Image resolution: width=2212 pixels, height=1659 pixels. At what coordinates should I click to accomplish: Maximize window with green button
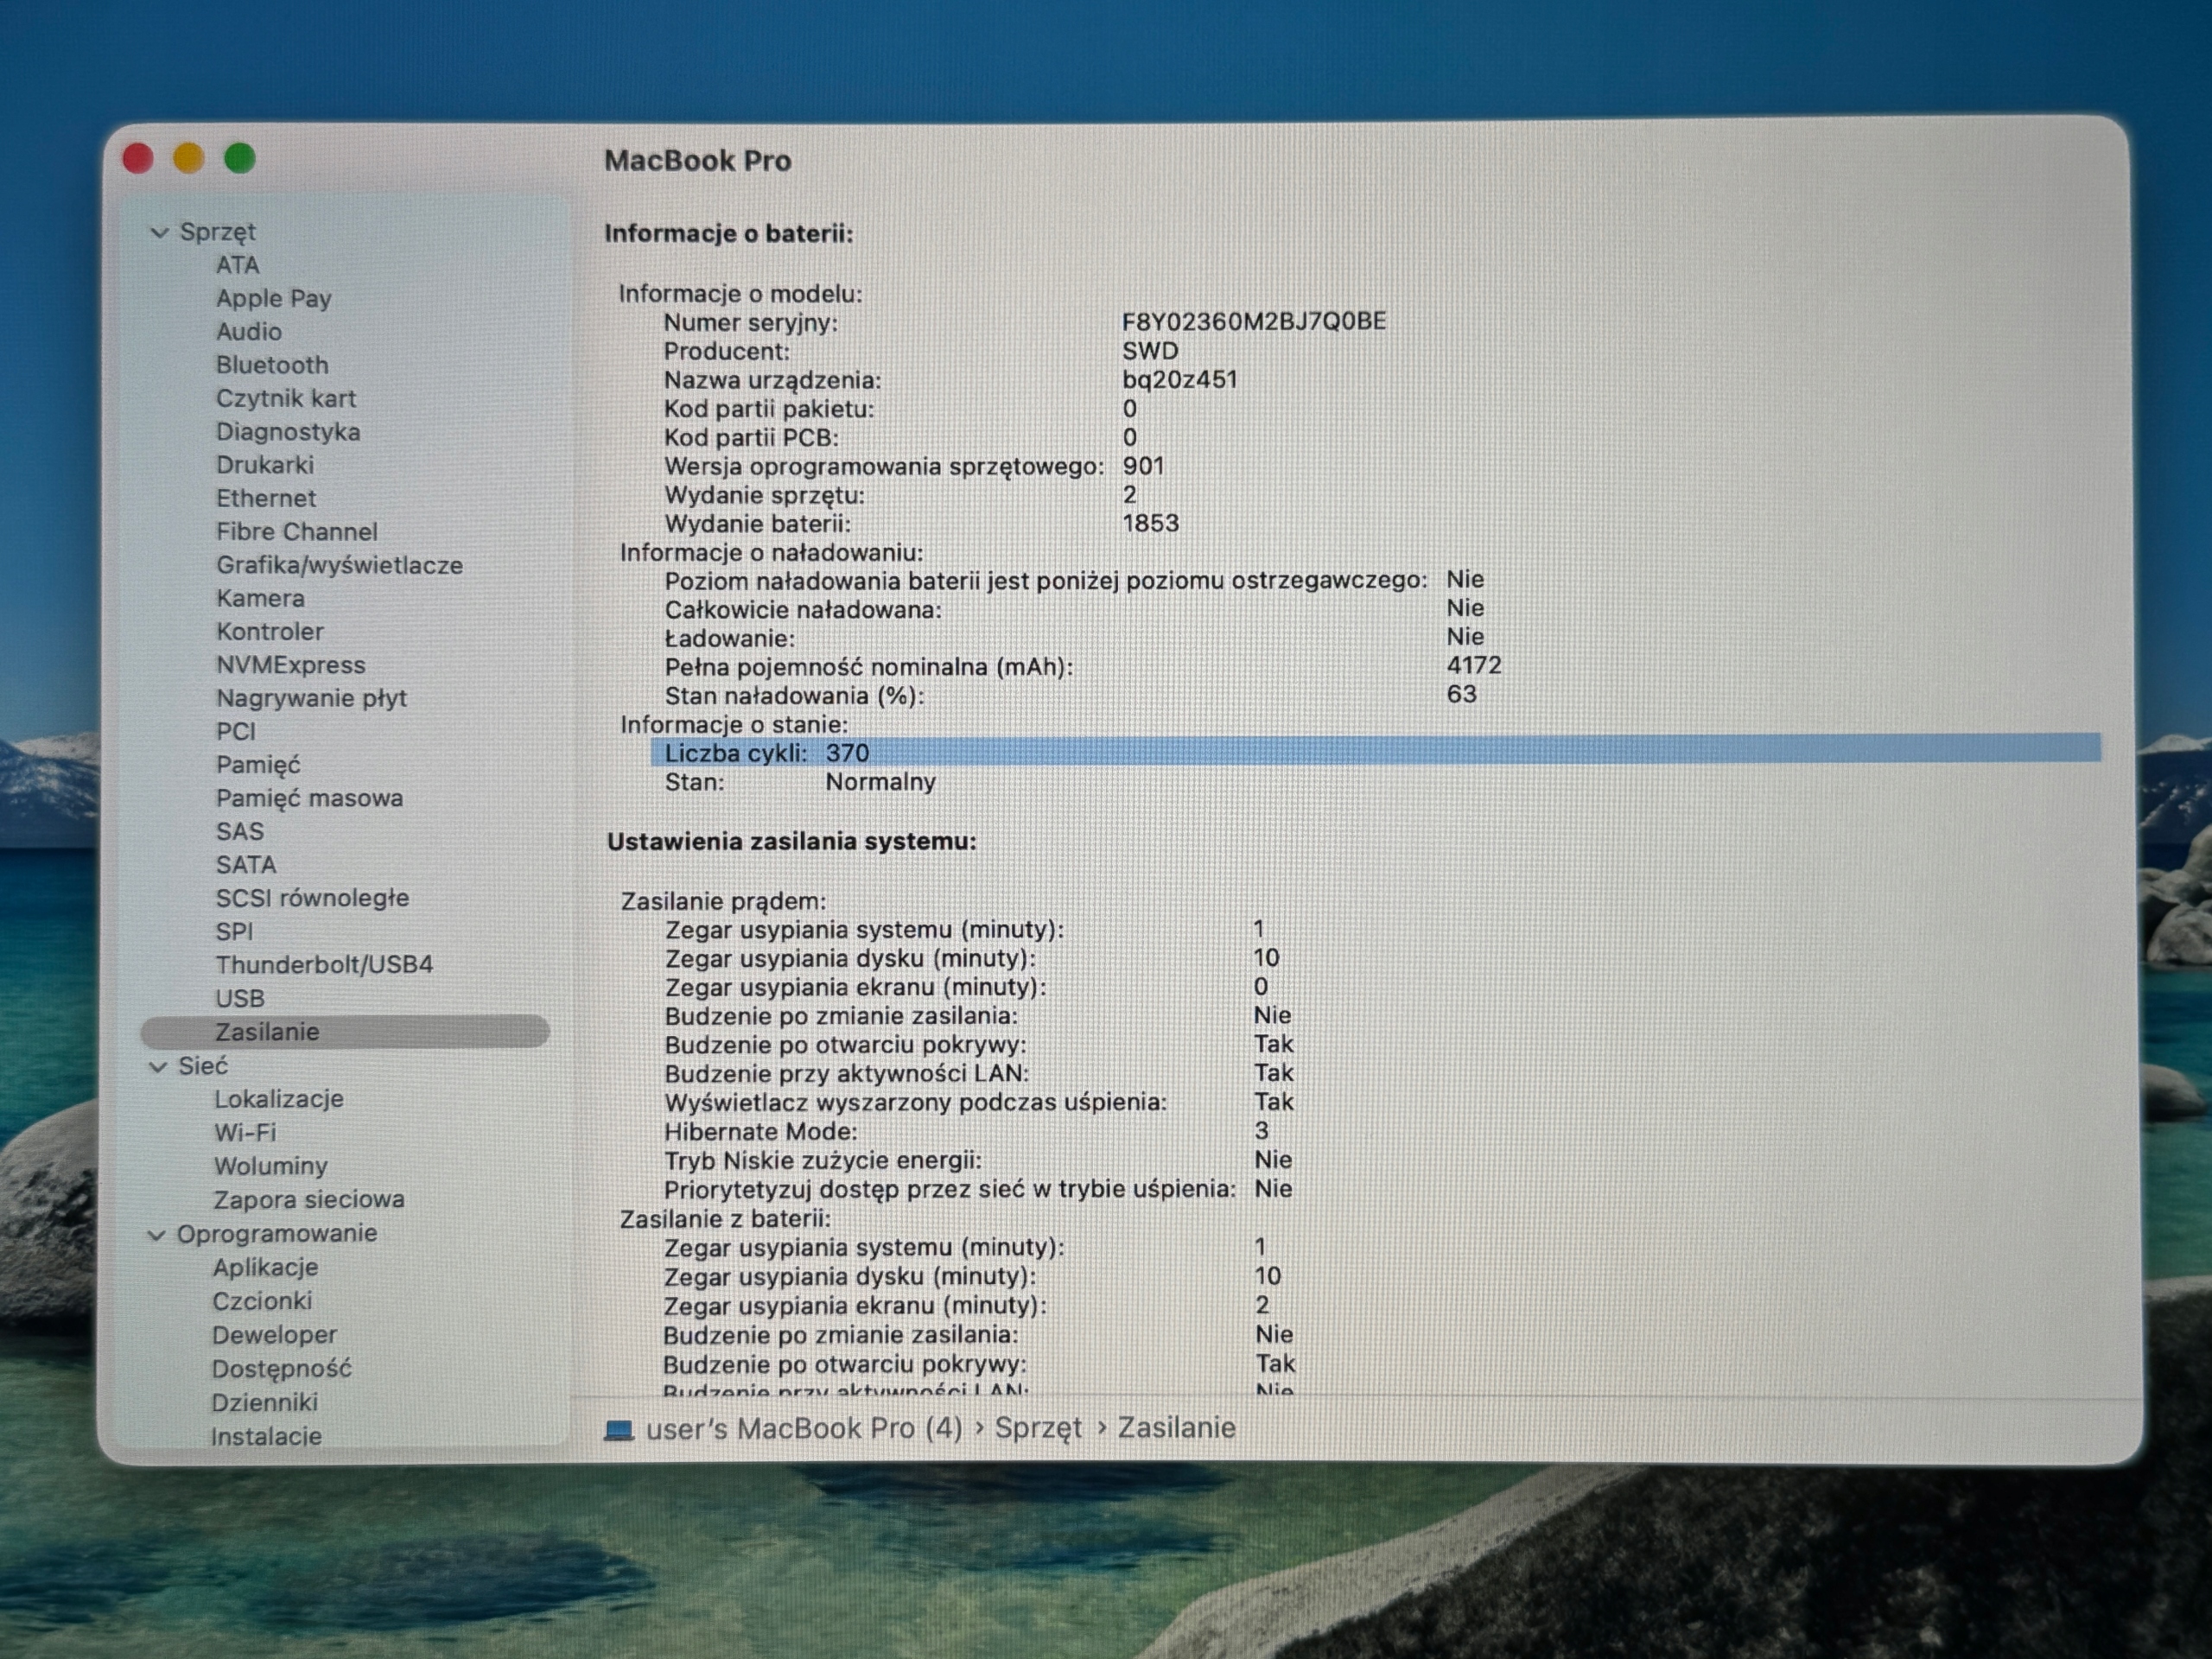pos(240,158)
